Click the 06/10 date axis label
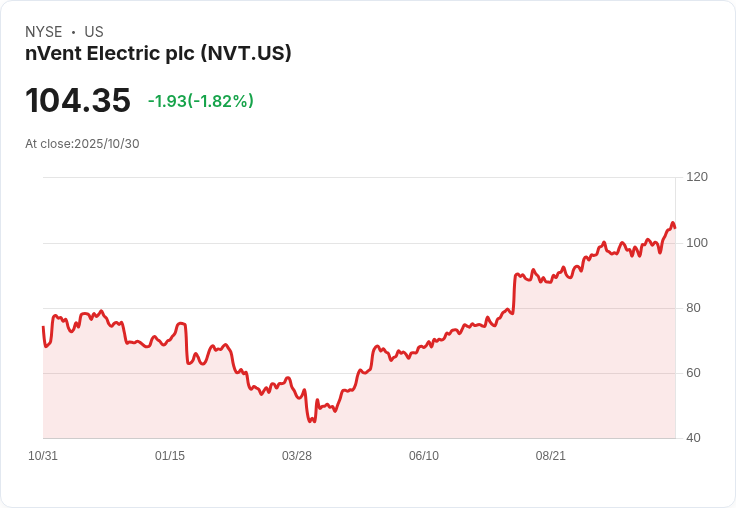The width and height of the screenshot is (736, 508). point(424,456)
